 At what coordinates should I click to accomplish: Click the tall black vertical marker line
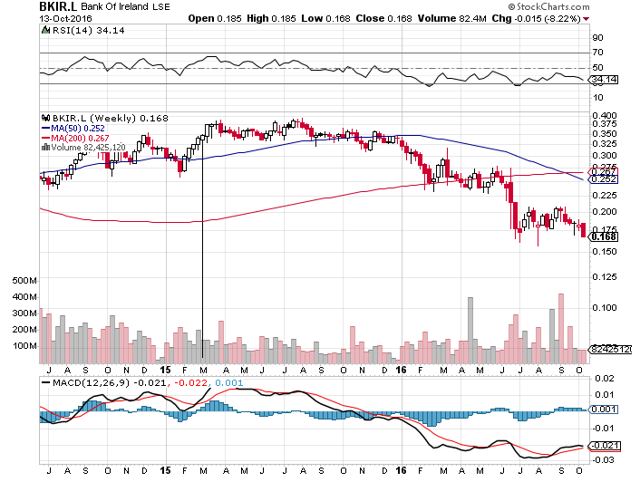(202, 247)
